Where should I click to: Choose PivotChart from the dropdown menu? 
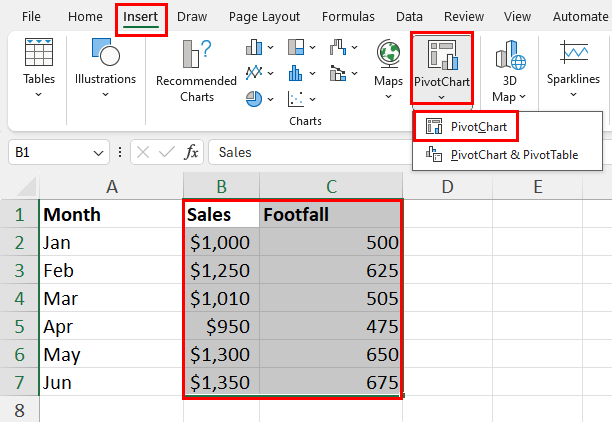(466, 126)
